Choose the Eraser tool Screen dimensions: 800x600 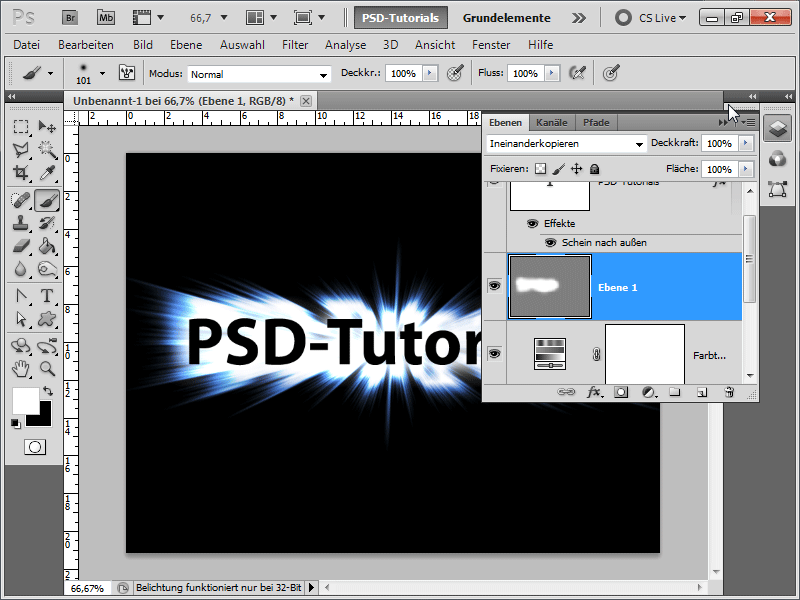point(20,246)
